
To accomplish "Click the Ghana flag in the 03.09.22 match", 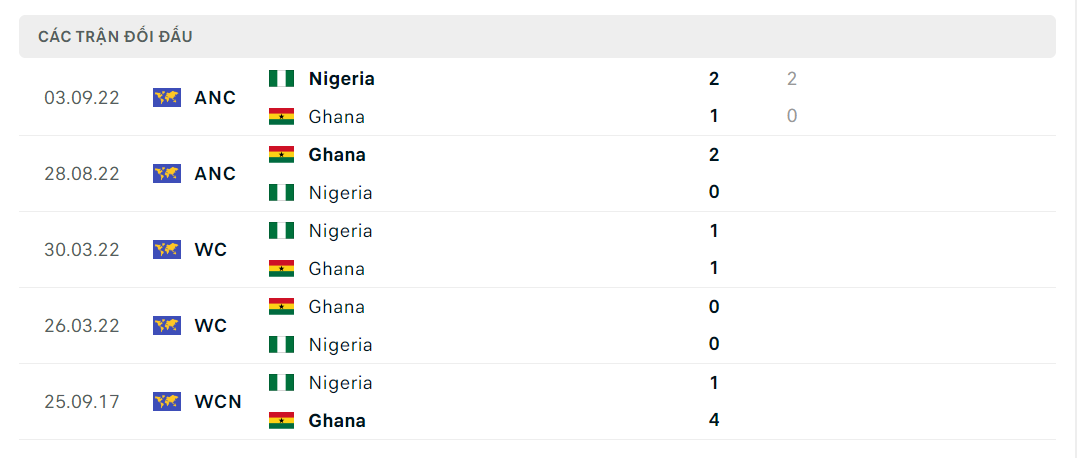I will [281, 117].
